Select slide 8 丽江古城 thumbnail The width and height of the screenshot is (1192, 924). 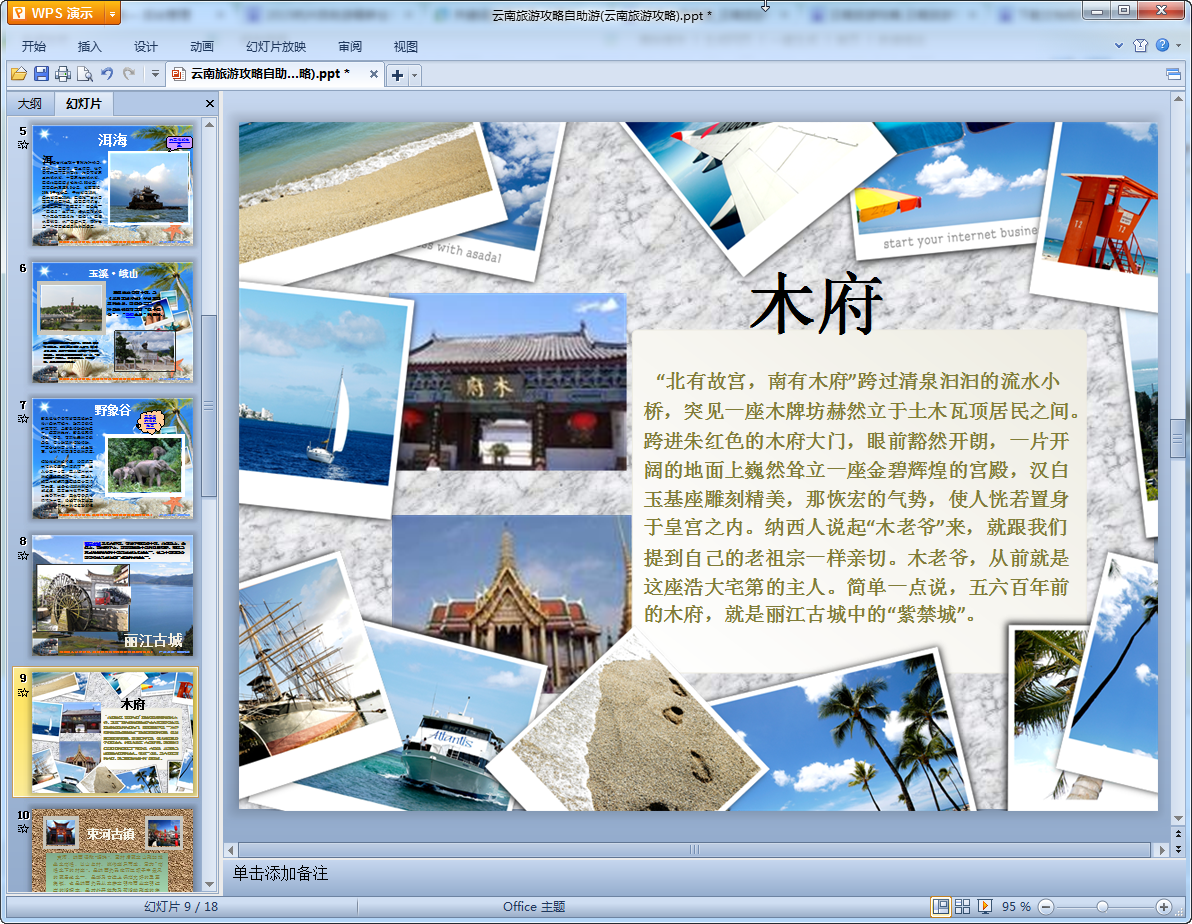pos(113,595)
